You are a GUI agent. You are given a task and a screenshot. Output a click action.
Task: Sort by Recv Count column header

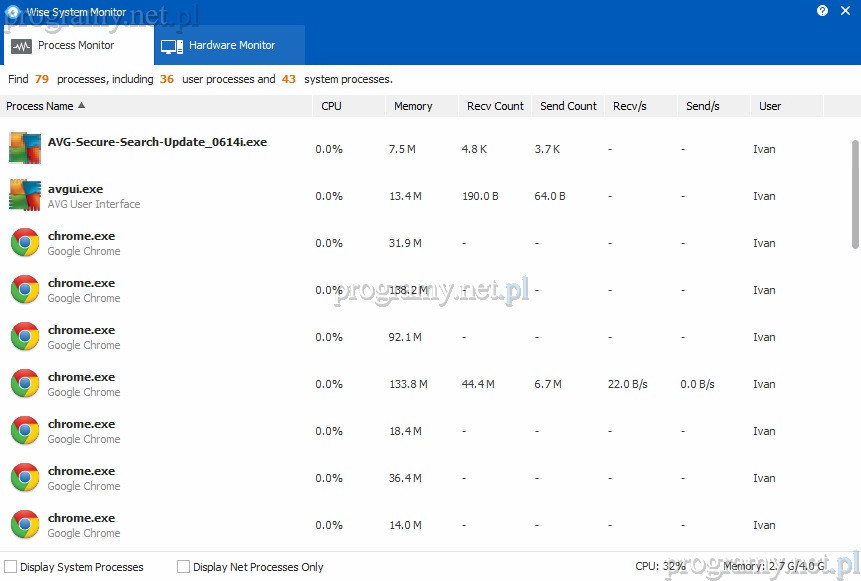click(x=495, y=106)
